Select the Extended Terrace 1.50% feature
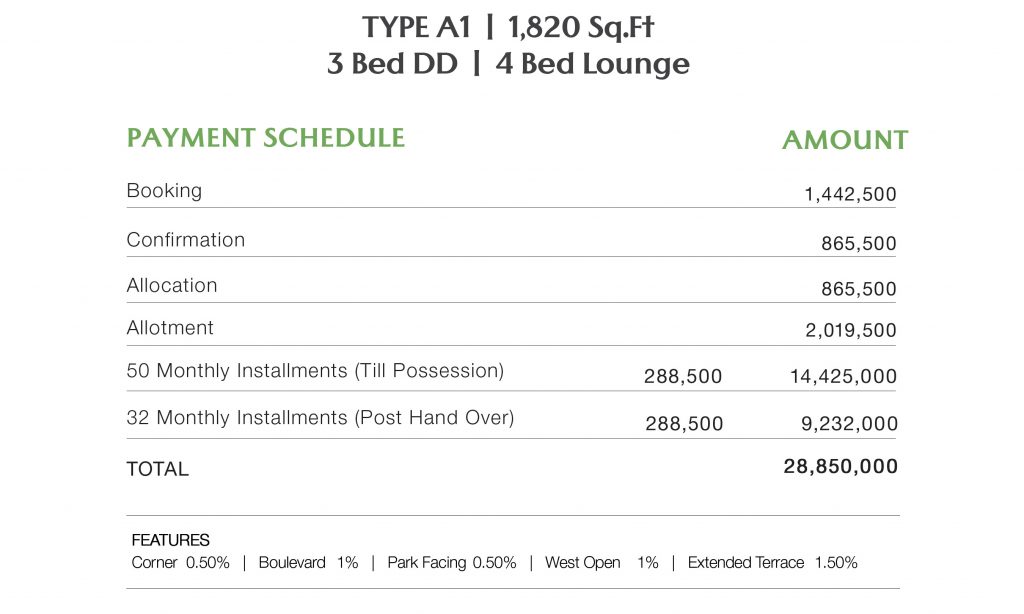 click(x=772, y=563)
